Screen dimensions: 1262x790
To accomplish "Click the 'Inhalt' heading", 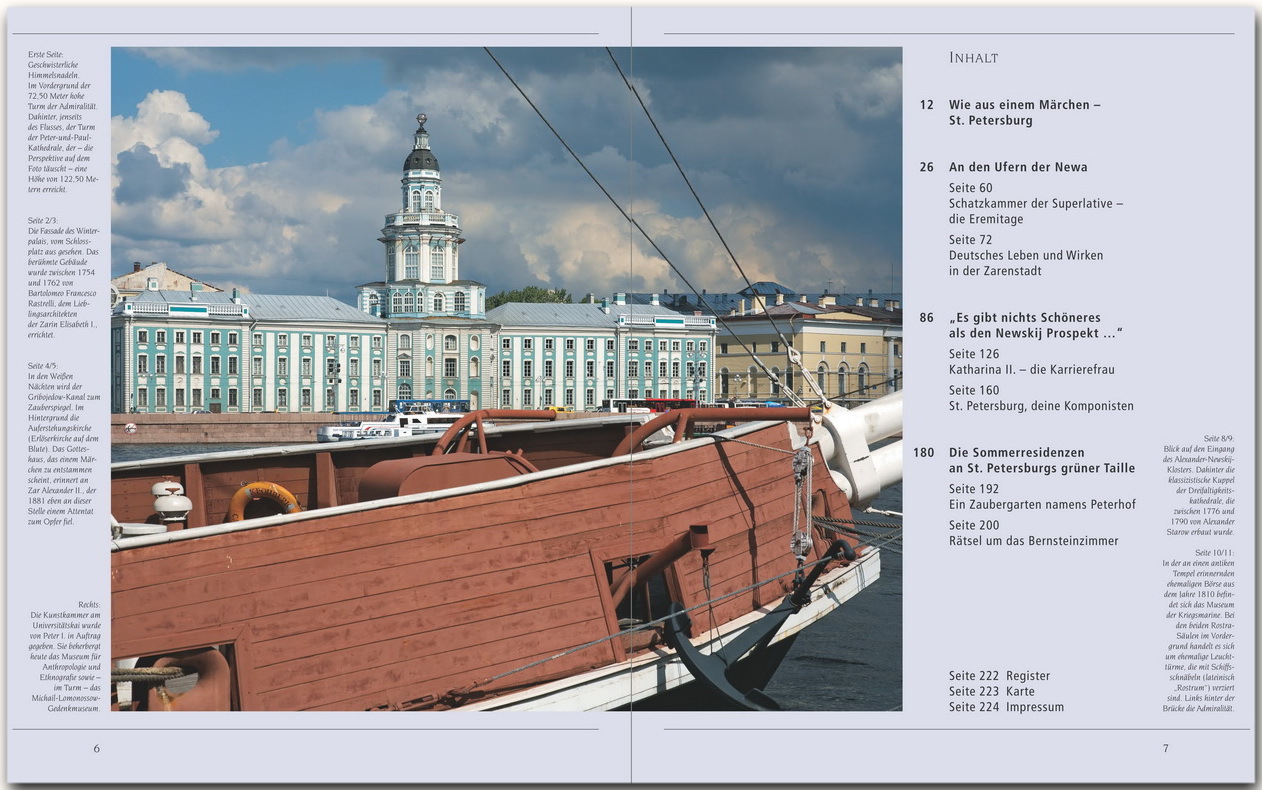I will [973, 58].
